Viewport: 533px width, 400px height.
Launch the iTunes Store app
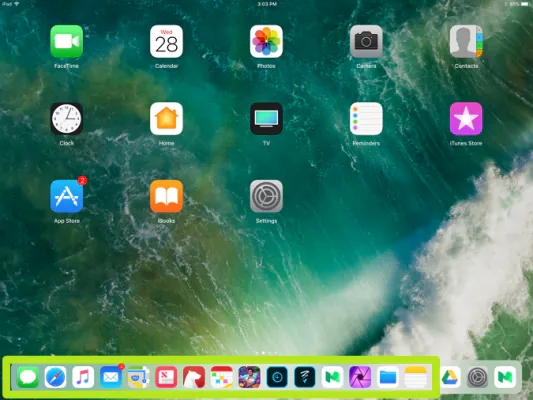(x=466, y=119)
